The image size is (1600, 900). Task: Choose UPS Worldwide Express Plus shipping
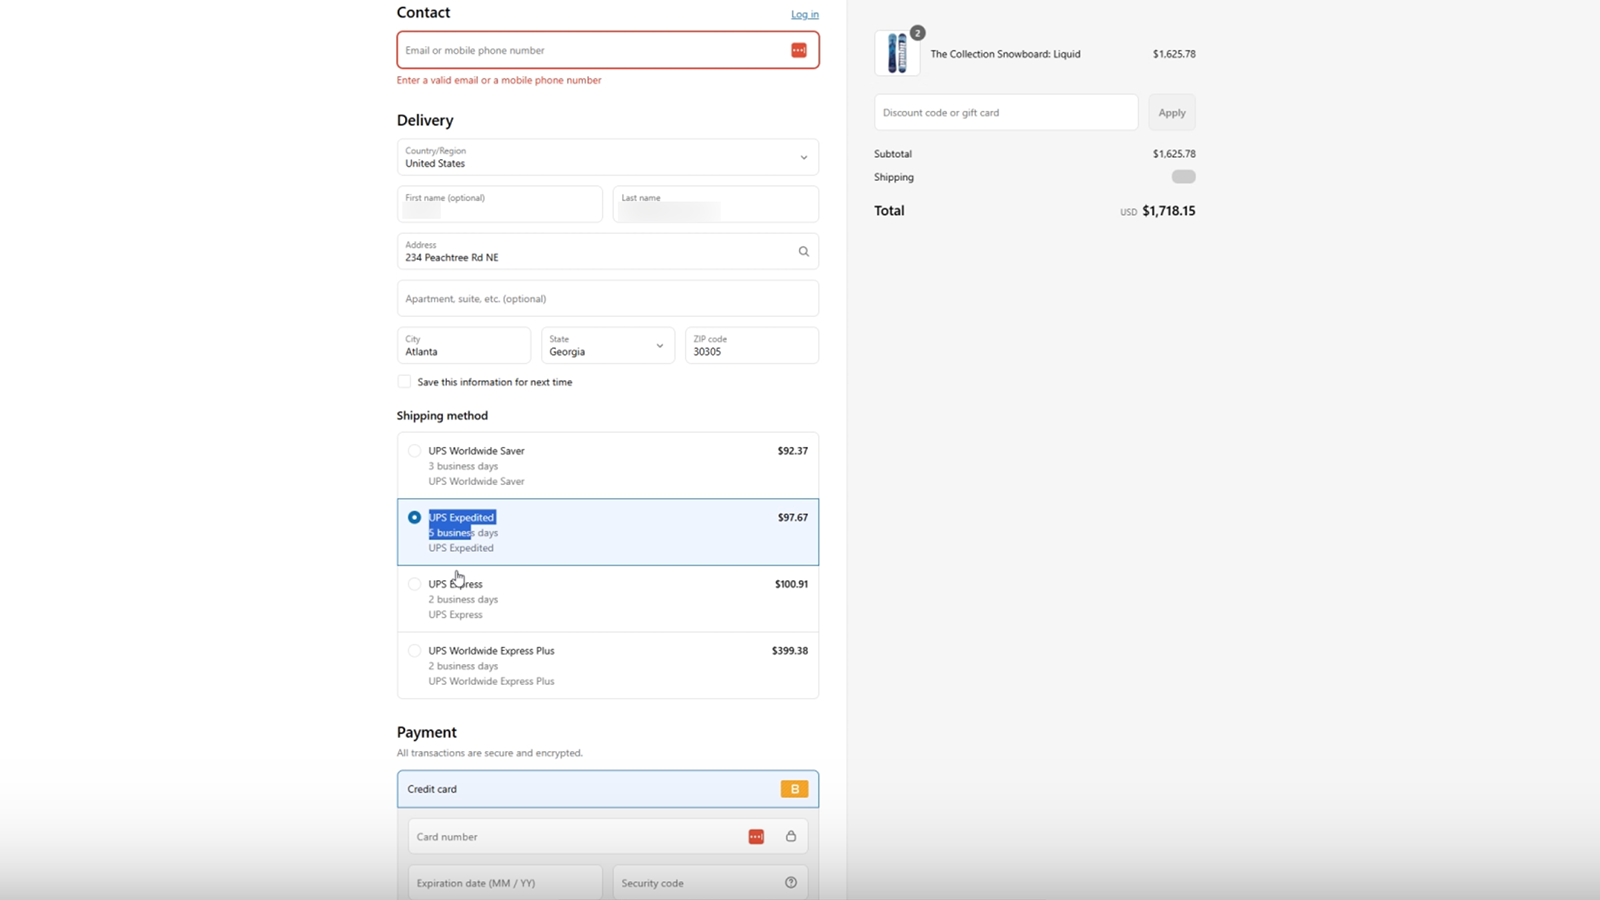(x=414, y=650)
